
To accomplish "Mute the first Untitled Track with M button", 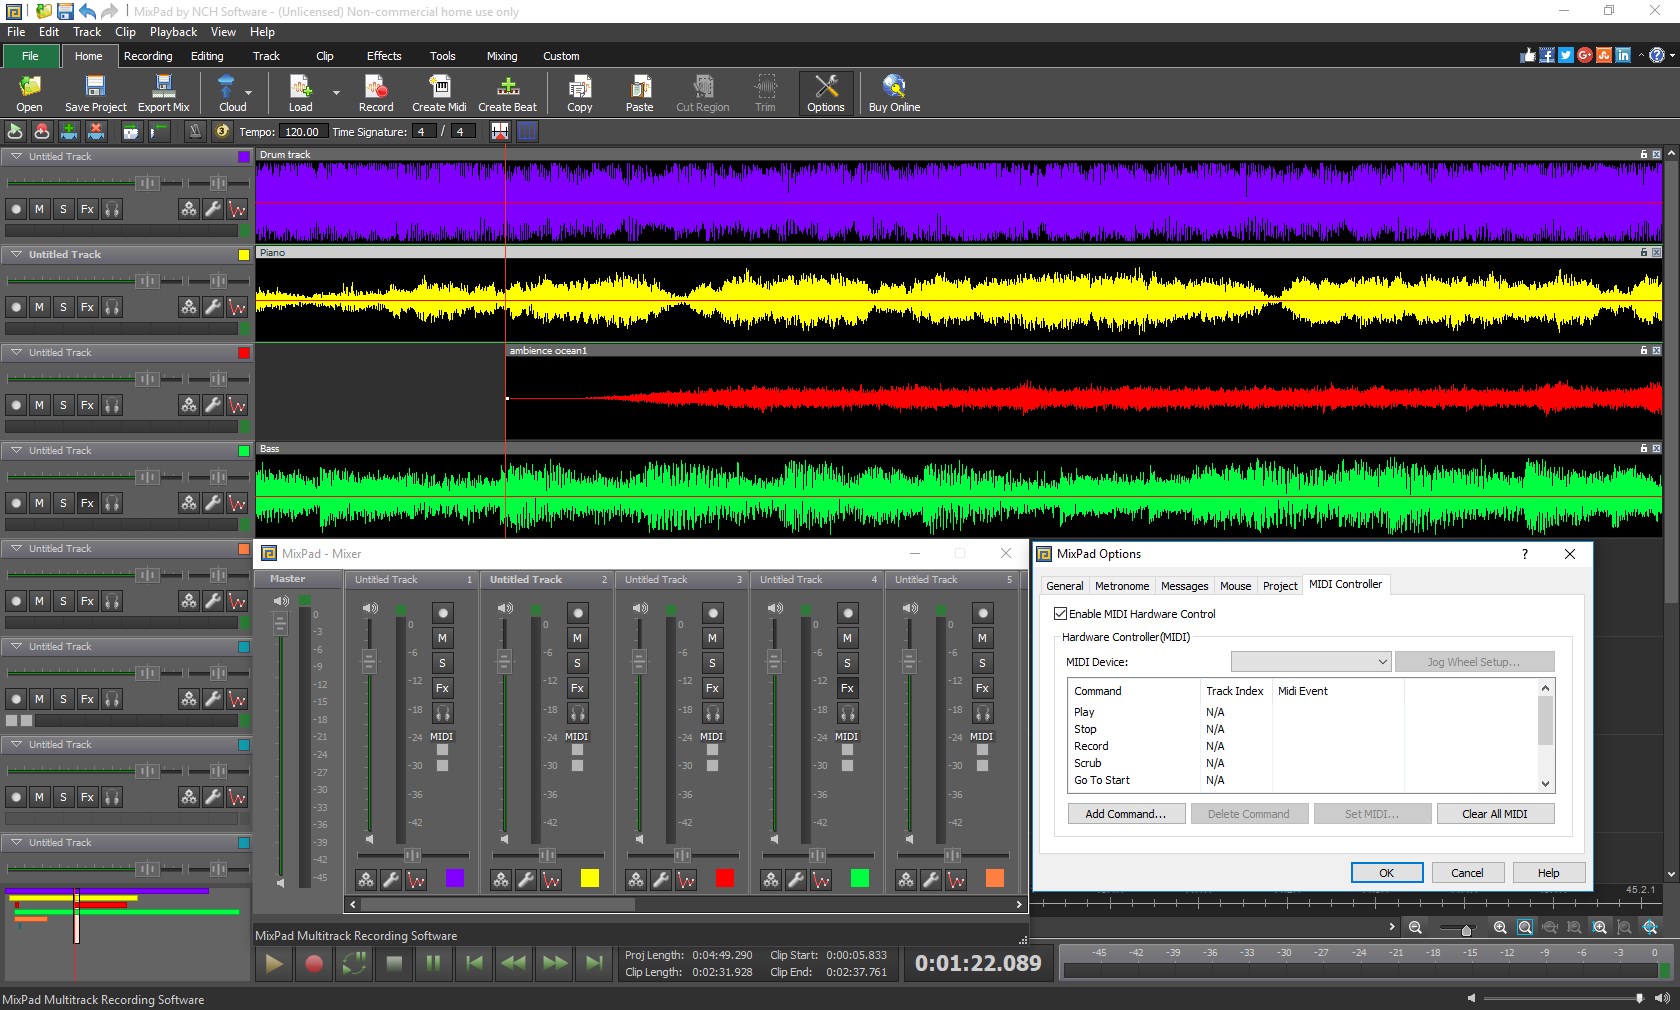I will coord(39,210).
